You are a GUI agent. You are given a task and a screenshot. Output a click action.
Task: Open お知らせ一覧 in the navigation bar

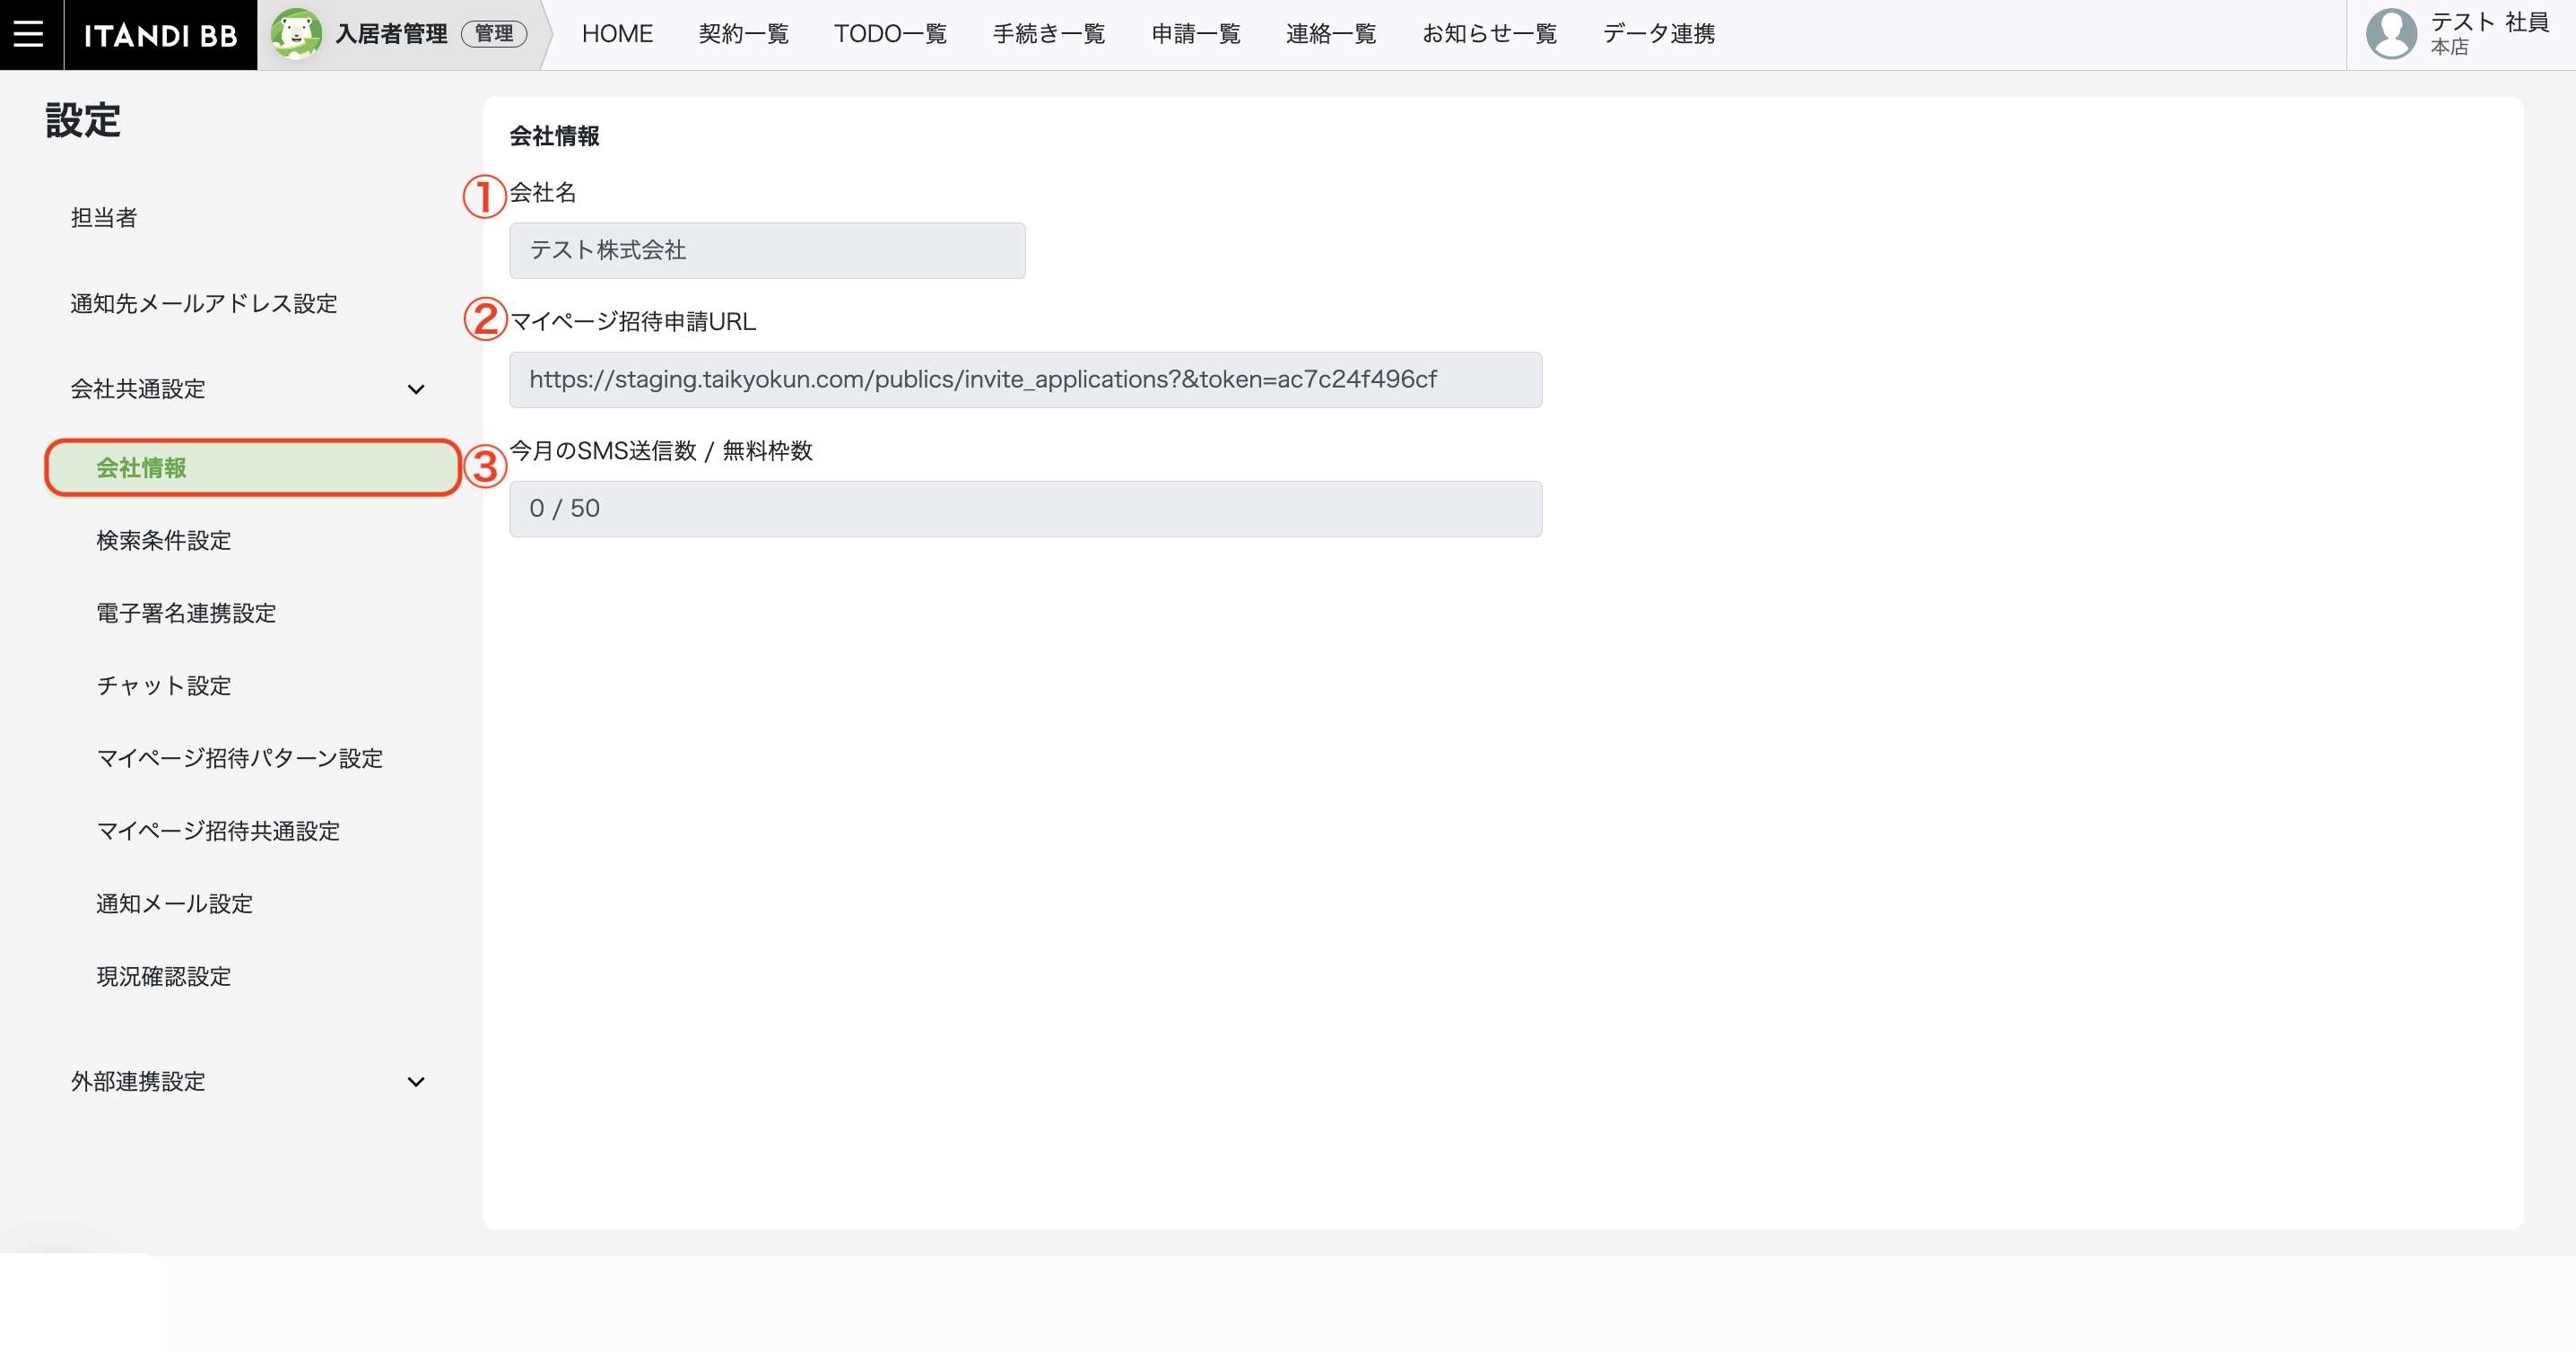(1489, 34)
